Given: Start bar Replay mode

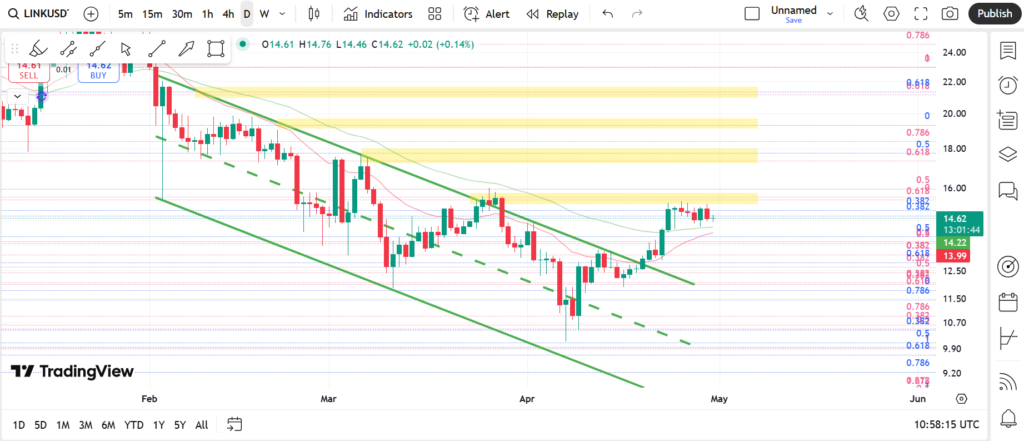Looking at the screenshot, I should (x=553, y=14).
